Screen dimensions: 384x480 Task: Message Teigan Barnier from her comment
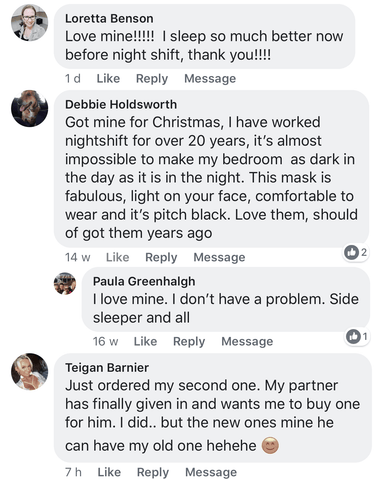point(211,472)
